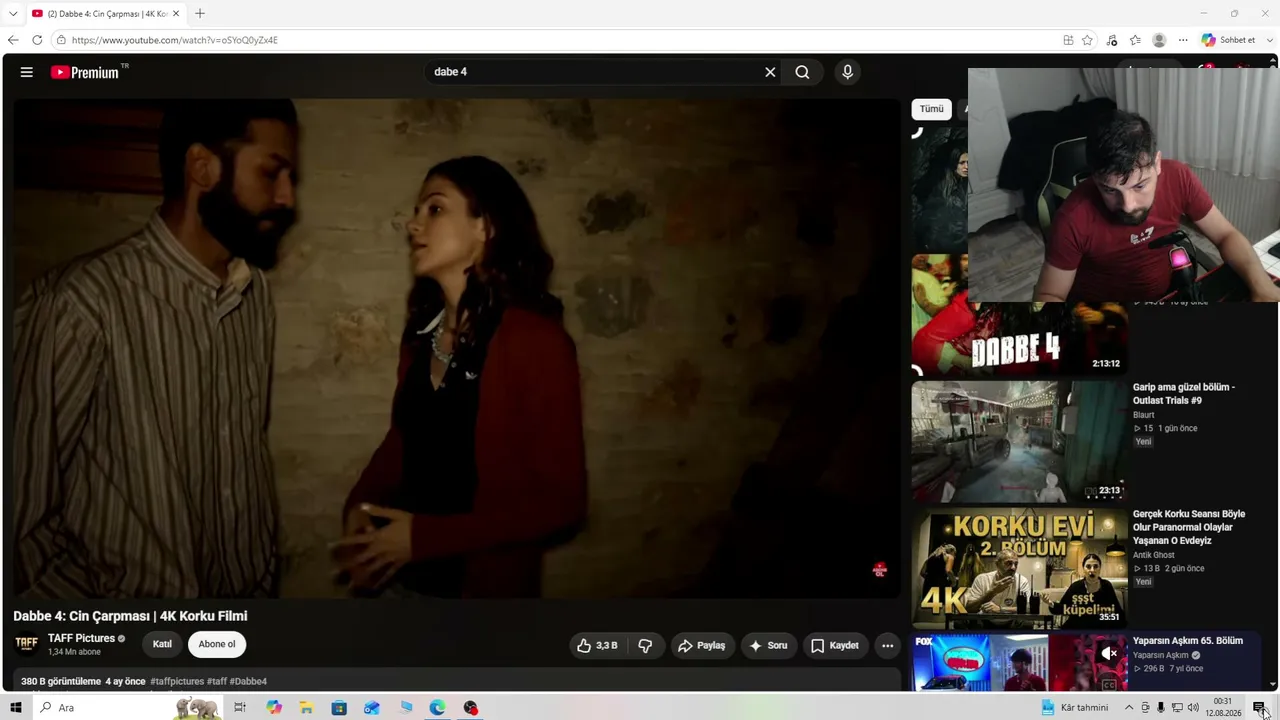Screen dimensions: 1280x720
Task: Click into the 'dabe 4' search field
Action: click(595, 72)
